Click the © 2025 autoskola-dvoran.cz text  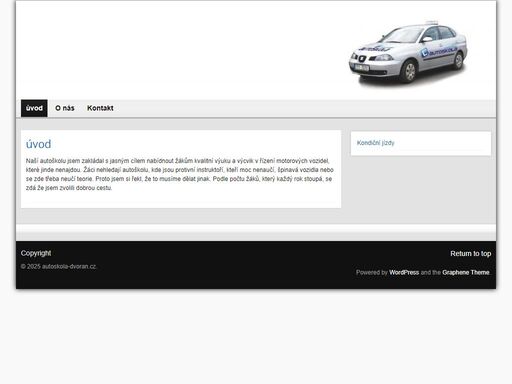click(x=59, y=266)
